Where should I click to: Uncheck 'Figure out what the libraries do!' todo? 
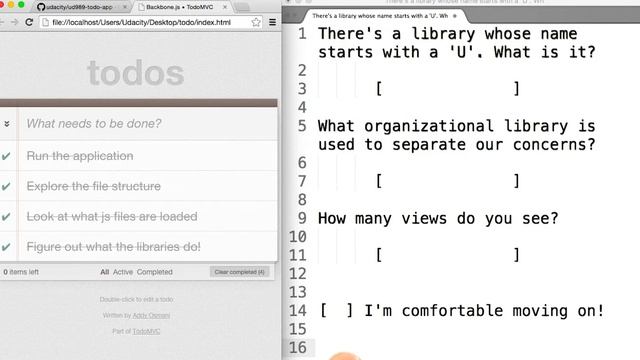(x=6, y=247)
